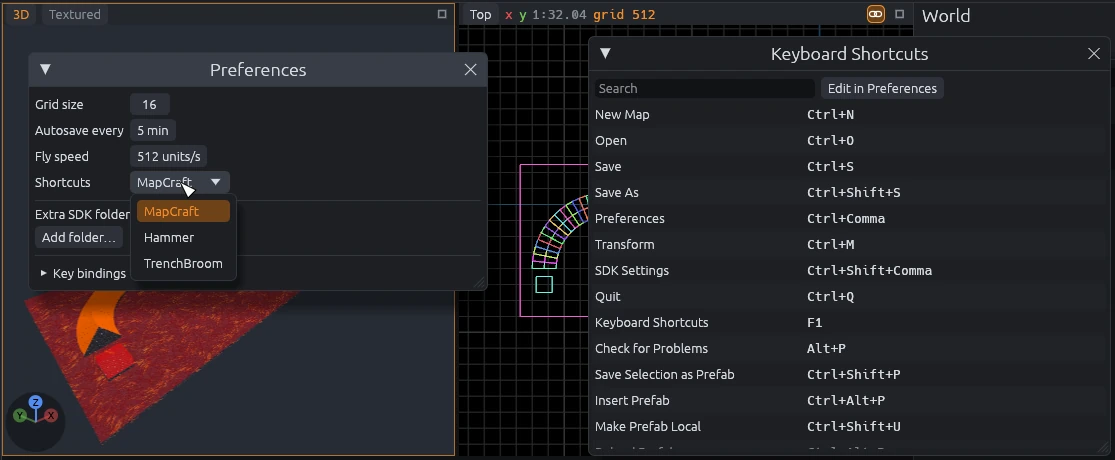Expand the Key bindings section
Screen dimensions: 1115x460
point(82,274)
